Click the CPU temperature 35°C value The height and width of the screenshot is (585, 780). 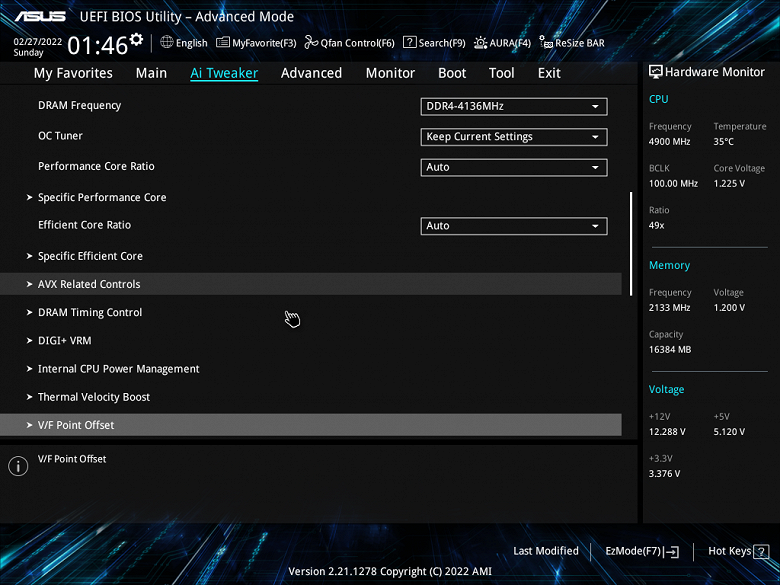click(723, 142)
